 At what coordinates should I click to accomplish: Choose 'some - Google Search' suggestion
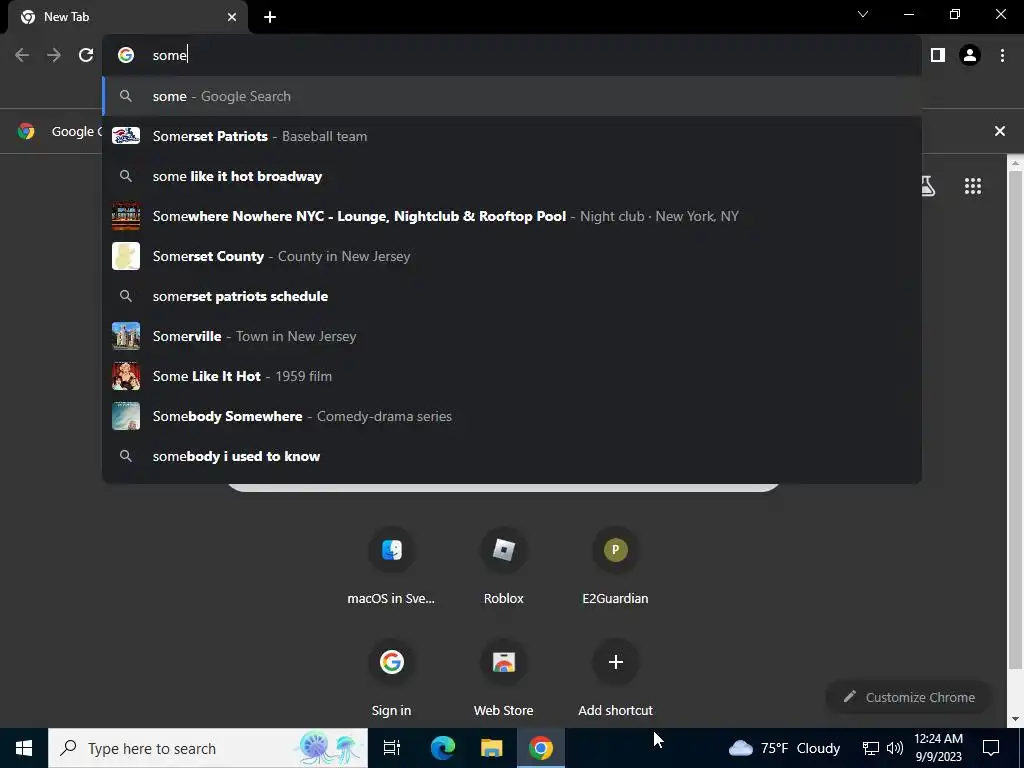click(512, 96)
